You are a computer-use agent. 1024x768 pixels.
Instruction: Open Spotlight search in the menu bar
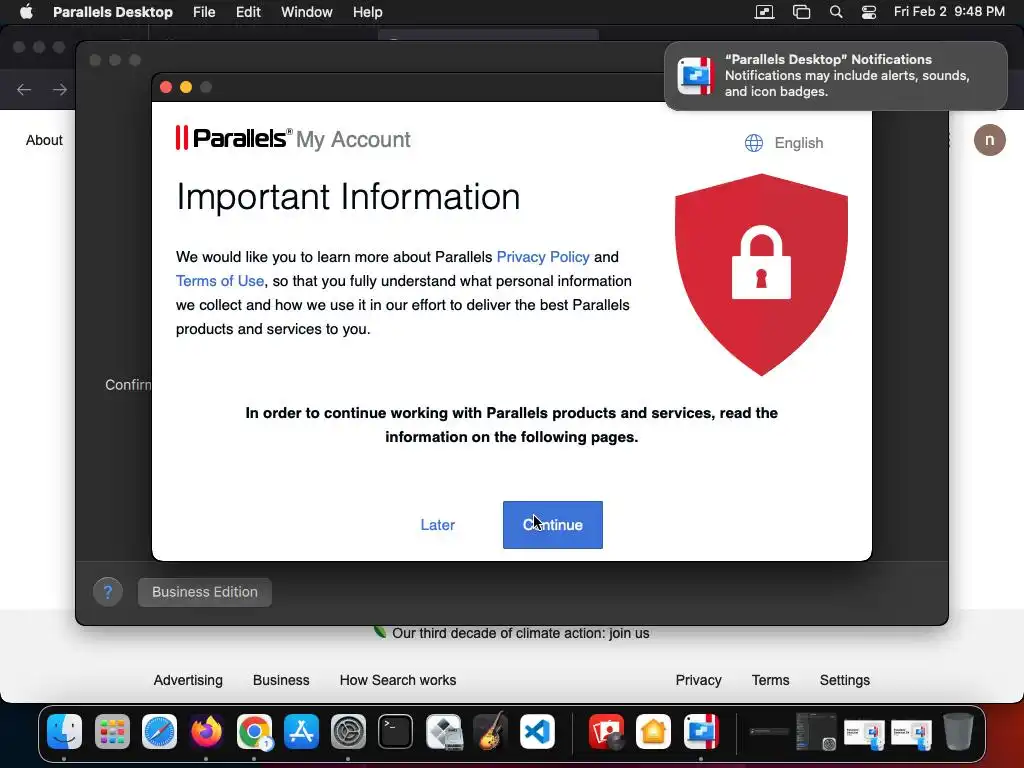pyautogui.click(x=836, y=12)
